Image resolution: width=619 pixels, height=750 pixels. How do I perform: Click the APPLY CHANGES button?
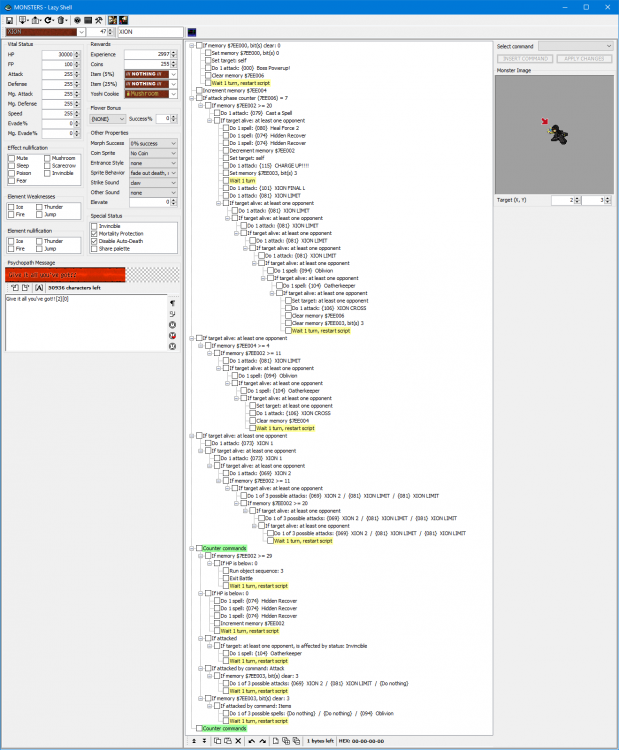click(x=584, y=58)
